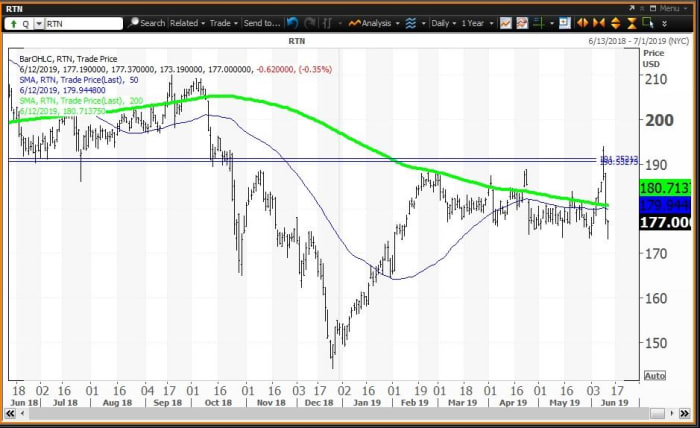Click the Q quote type indicator
Image resolution: width=700 pixels, height=428 pixels.
coord(25,24)
